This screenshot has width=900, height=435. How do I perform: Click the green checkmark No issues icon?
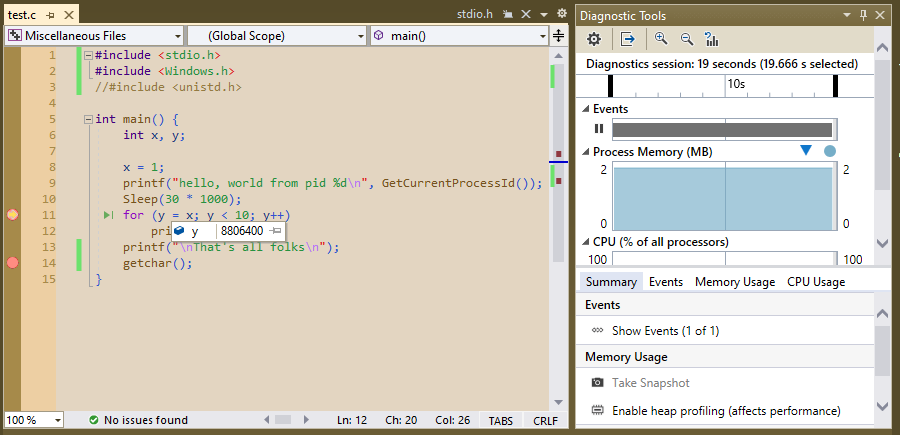pyautogui.click(x=94, y=420)
